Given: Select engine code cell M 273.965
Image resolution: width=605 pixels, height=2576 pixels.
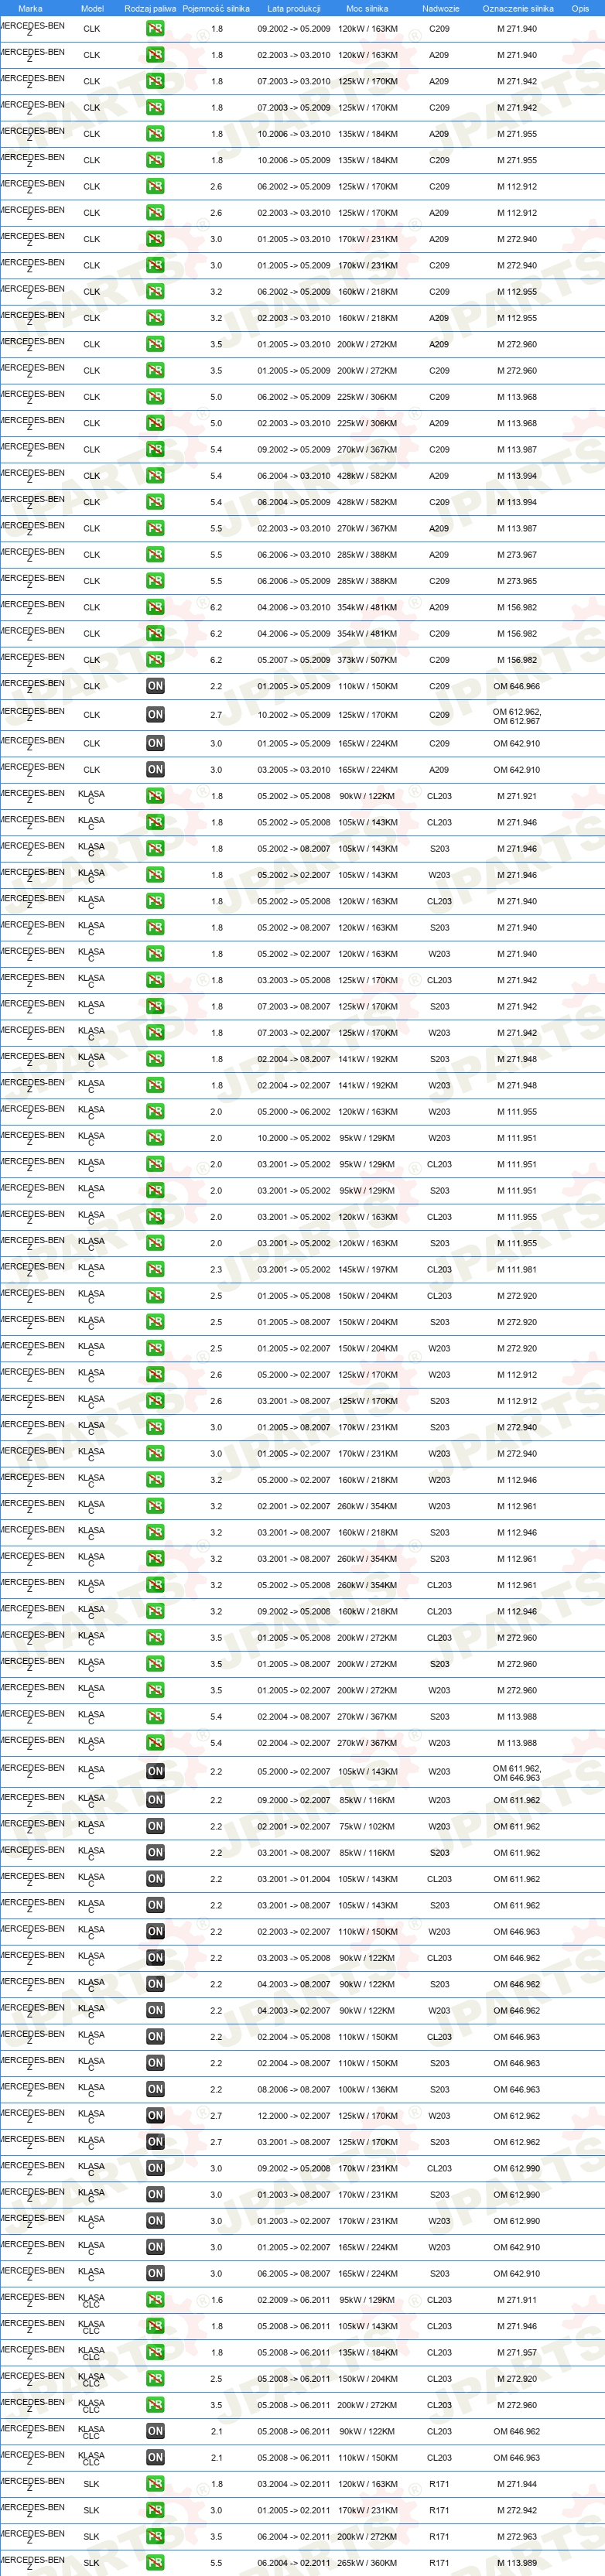Looking at the screenshot, I should pyautogui.click(x=517, y=581).
